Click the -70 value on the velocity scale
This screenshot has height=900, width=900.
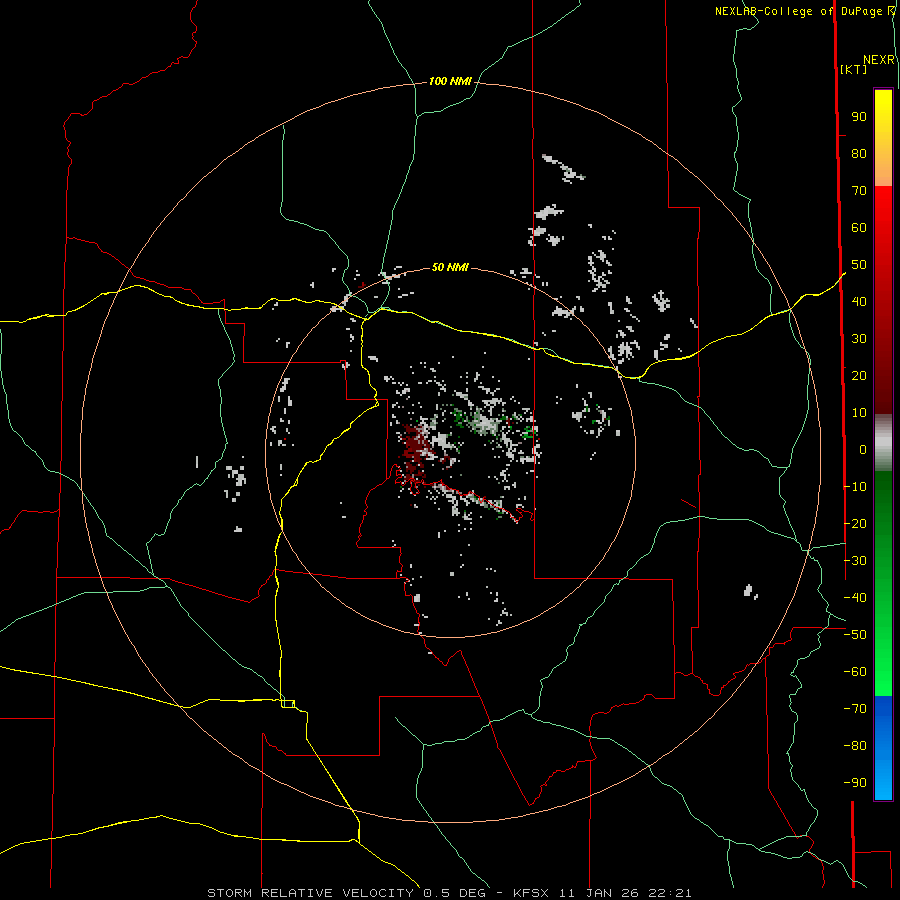point(855,709)
